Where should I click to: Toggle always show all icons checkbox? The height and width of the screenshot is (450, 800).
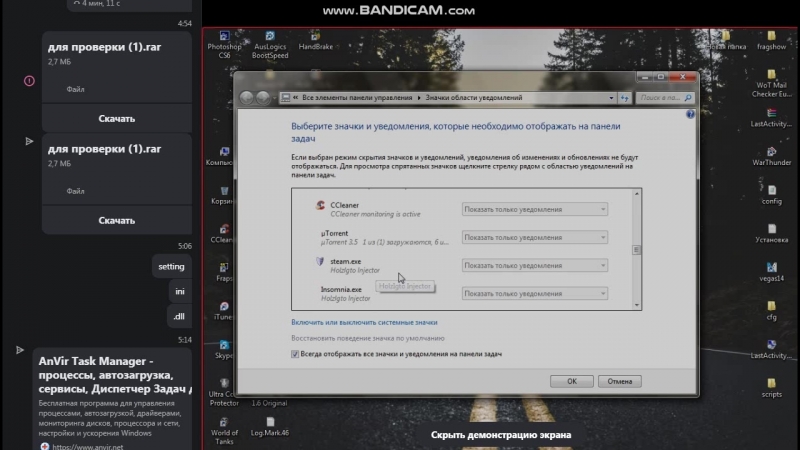(295, 354)
